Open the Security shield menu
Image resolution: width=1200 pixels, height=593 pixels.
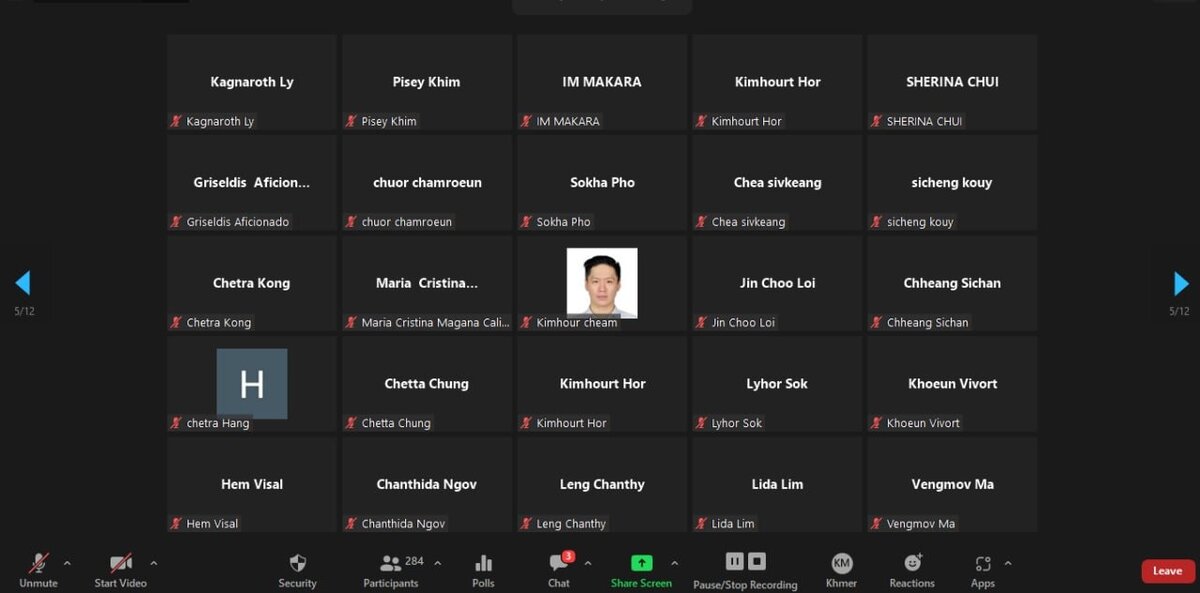297,563
